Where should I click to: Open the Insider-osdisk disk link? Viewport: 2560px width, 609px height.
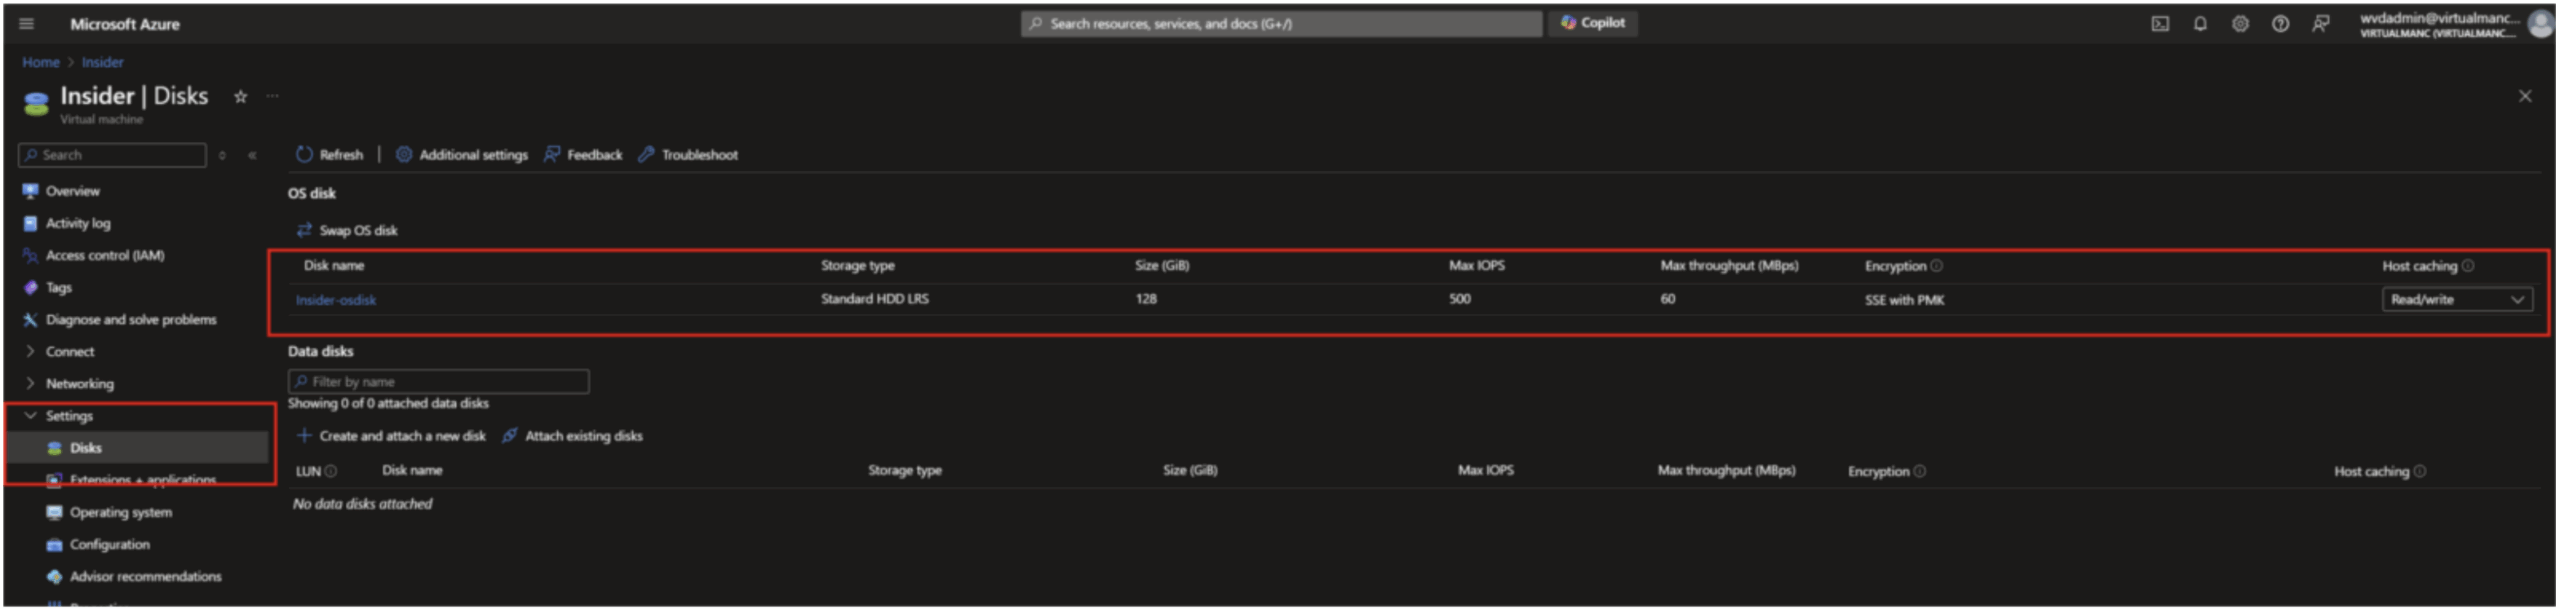pos(336,300)
